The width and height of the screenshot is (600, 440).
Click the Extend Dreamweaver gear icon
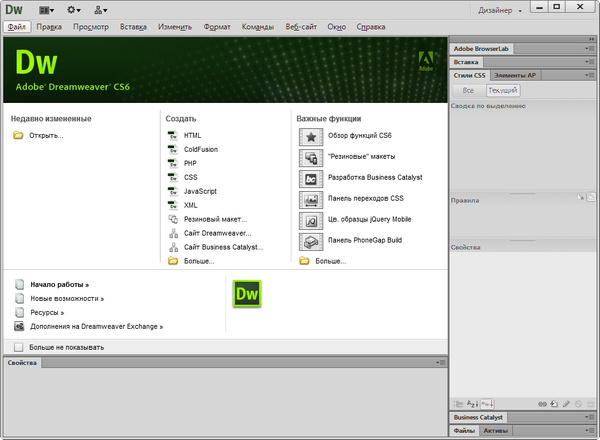73,9
